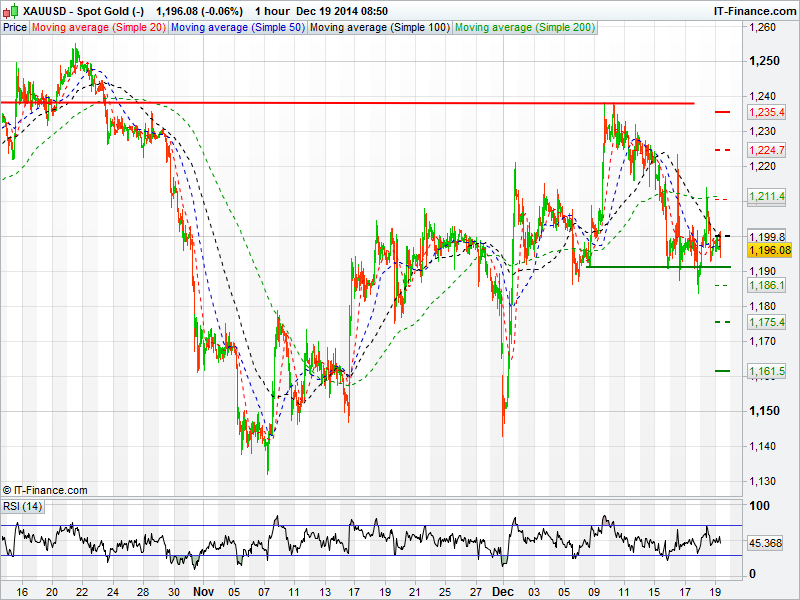
Task: Click the 1,150 price axis label
Action: [x=764, y=411]
